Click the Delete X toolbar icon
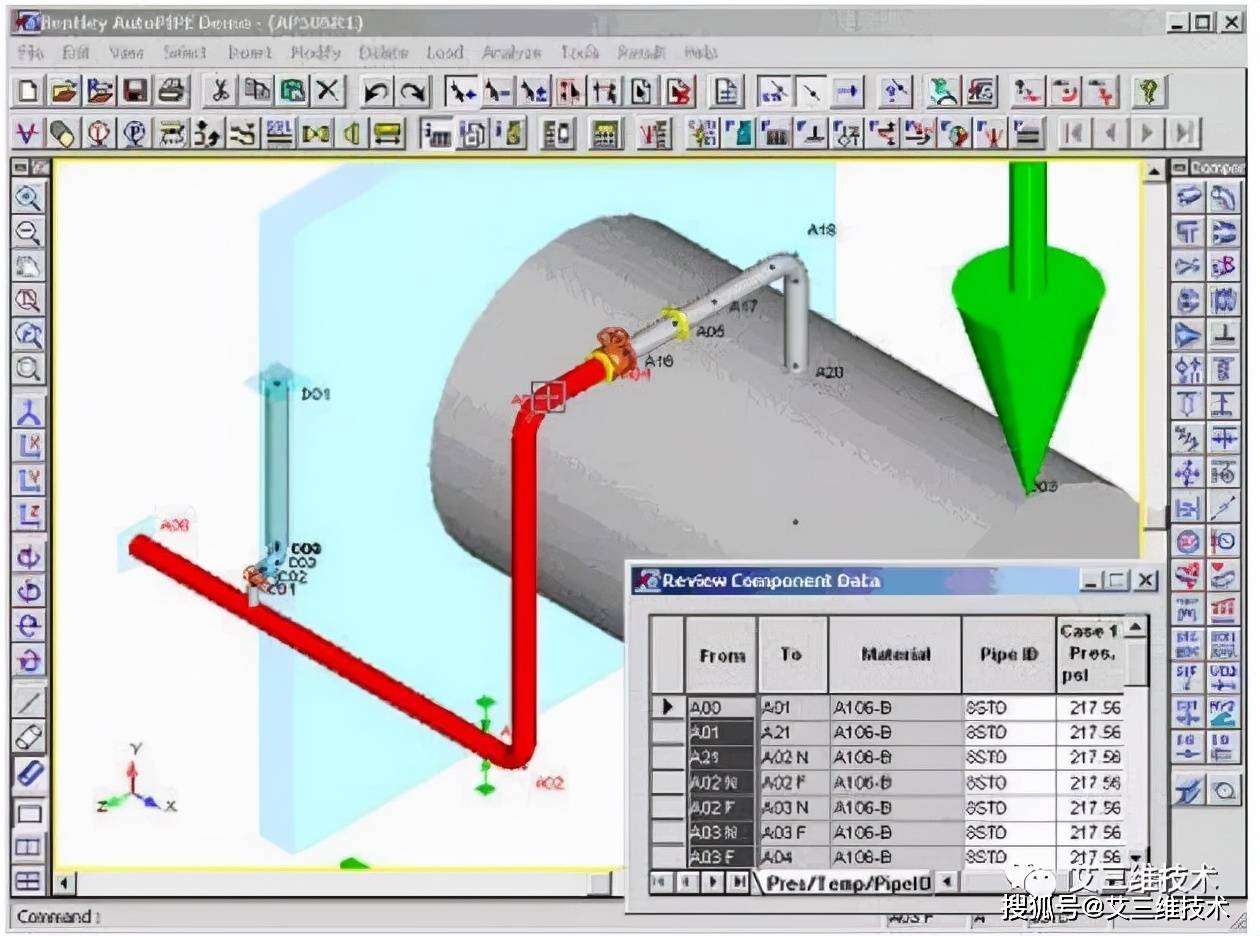Image resolution: width=1260 pixels, height=936 pixels. [x=328, y=92]
